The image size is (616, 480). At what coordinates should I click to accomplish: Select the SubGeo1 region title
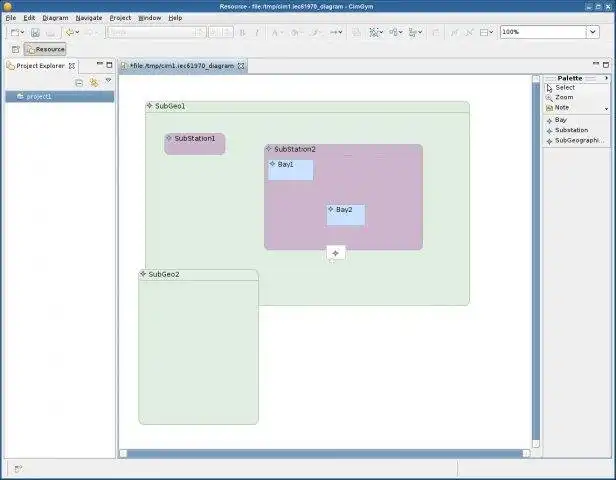click(x=170, y=106)
